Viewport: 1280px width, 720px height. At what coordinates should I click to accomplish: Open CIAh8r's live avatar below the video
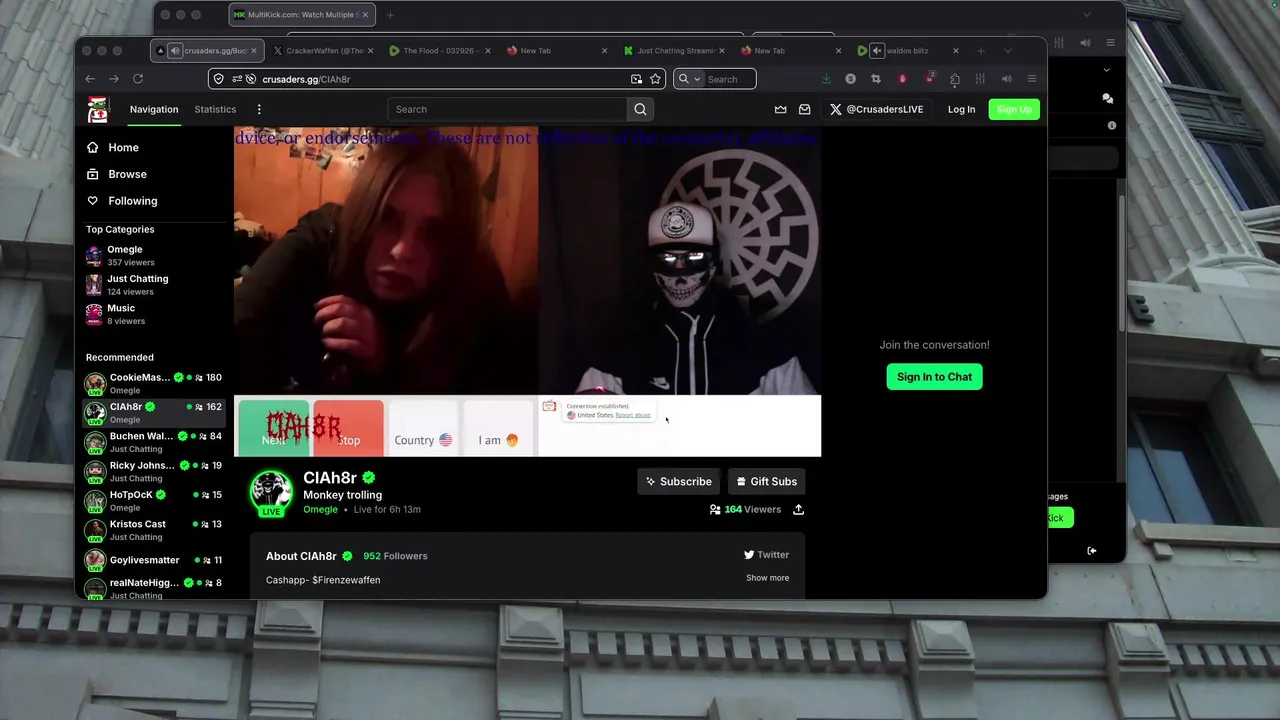pyautogui.click(x=271, y=493)
